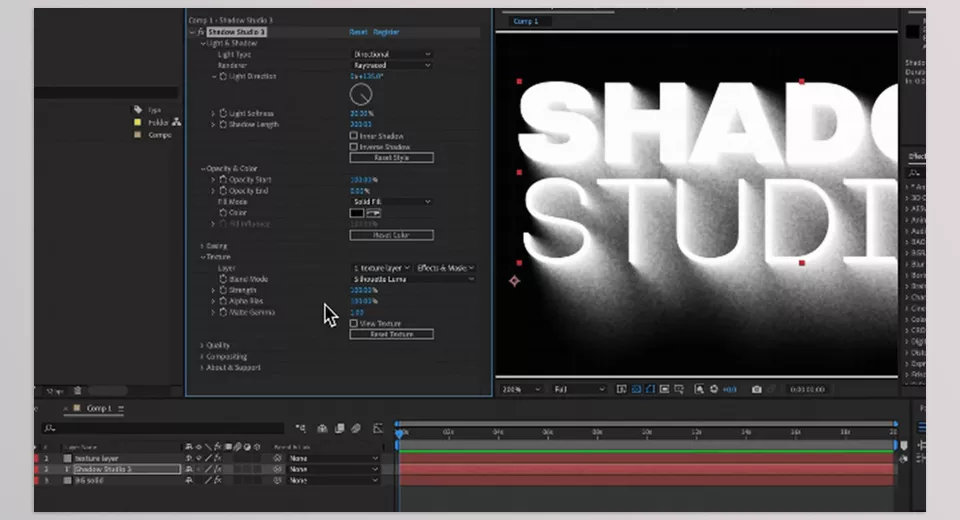Open the Blend Mode Stencil Luma dropdown
This screenshot has width=960, height=520.
point(413,279)
